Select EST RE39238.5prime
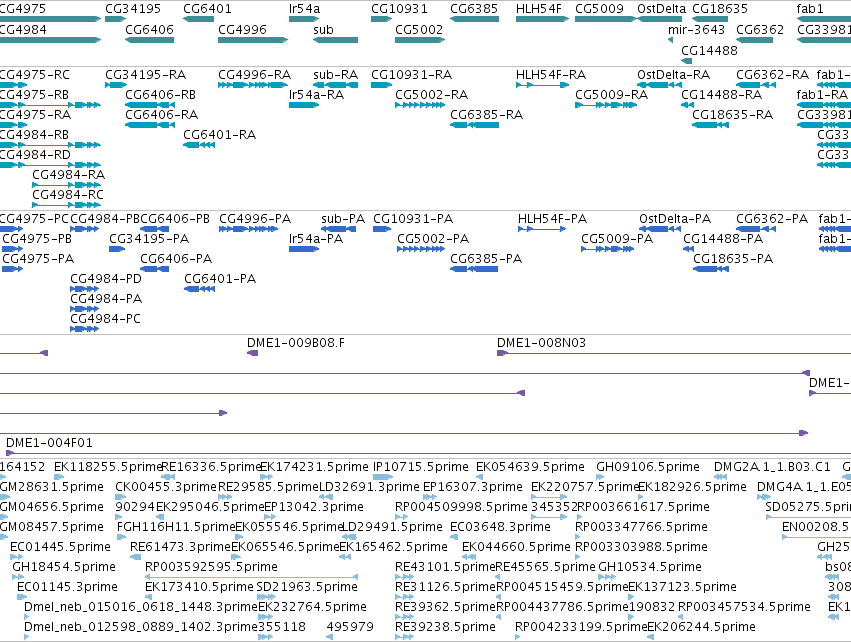This screenshot has width=851, height=642. click(x=445, y=627)
